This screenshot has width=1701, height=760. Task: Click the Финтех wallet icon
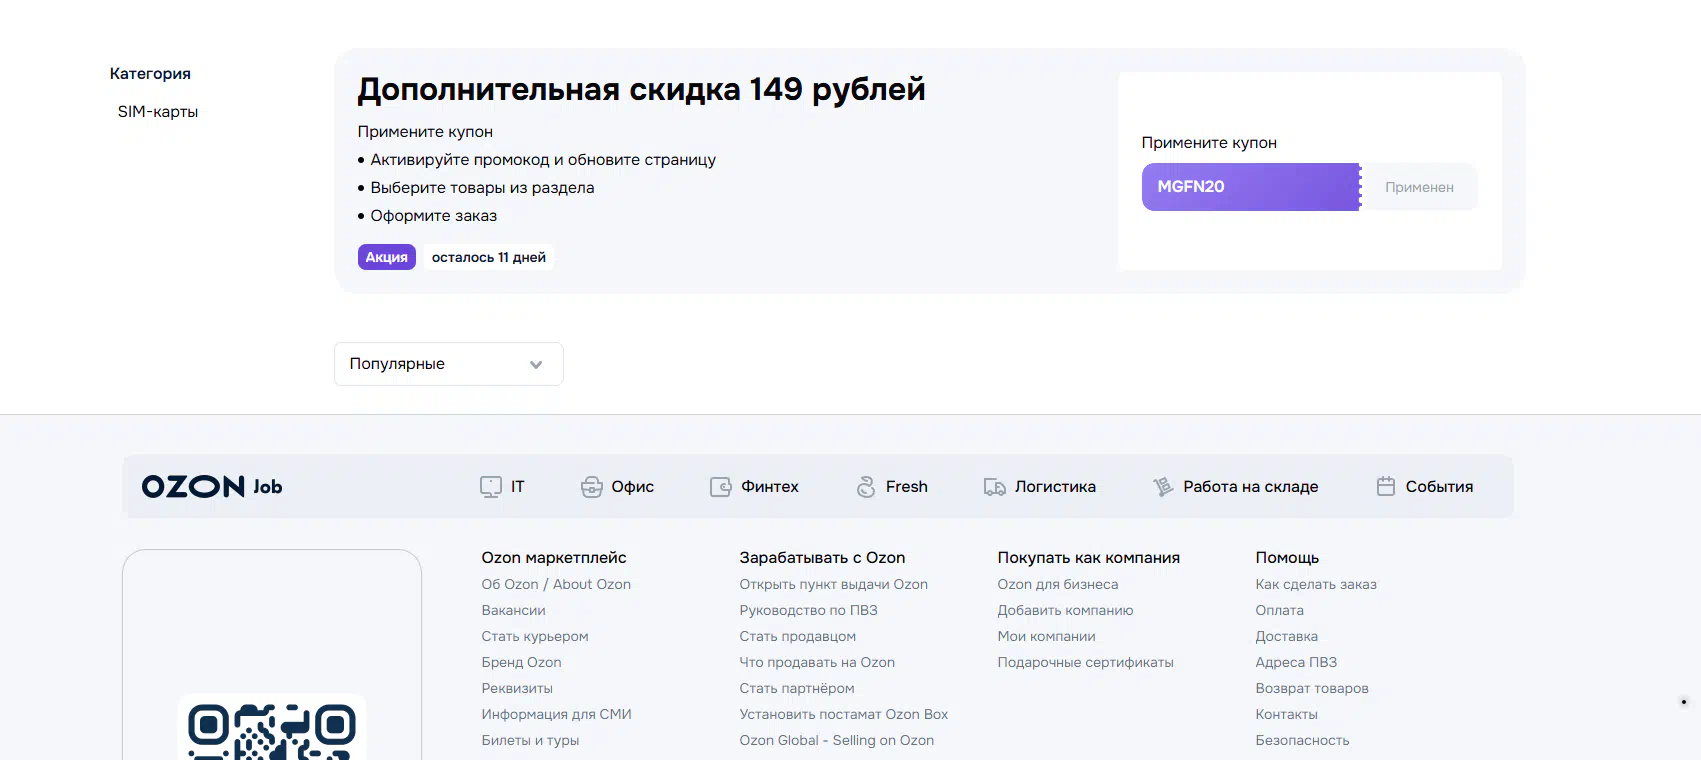[x=721, y=487]
